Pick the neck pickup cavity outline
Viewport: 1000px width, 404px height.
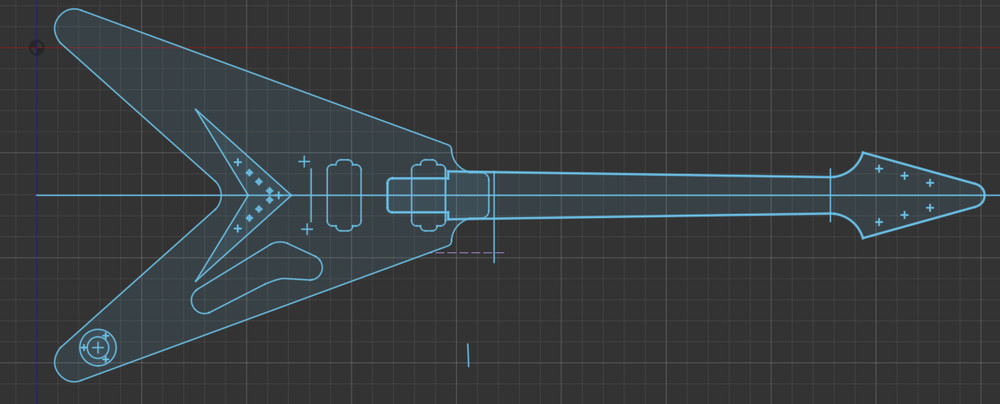point(428,195)
